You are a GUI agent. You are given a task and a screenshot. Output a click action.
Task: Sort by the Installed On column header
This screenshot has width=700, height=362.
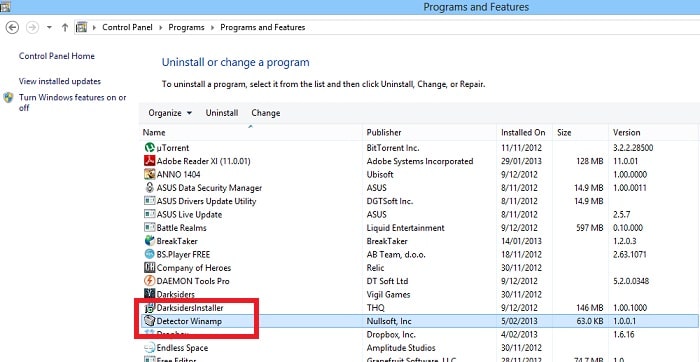[x=525, y=133]
